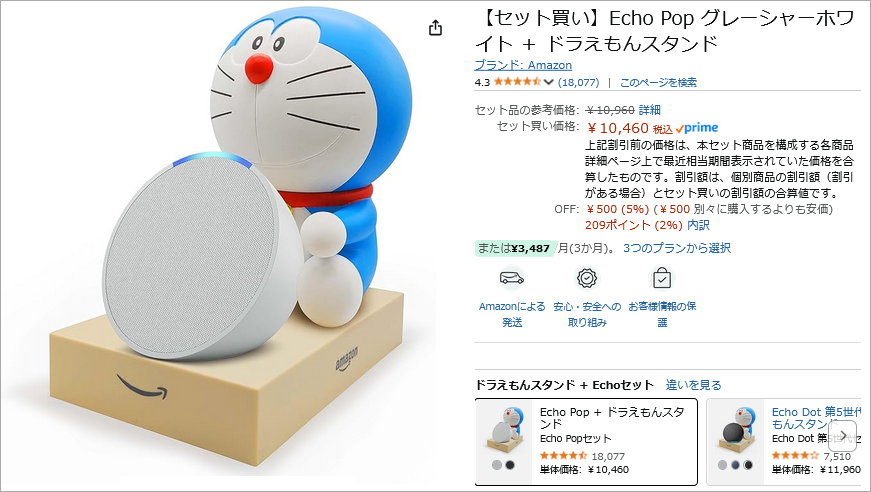Choose the blue swatch for Echo Dot set
The width and height of the screenshot is (871, 492).
pos(735,465)
